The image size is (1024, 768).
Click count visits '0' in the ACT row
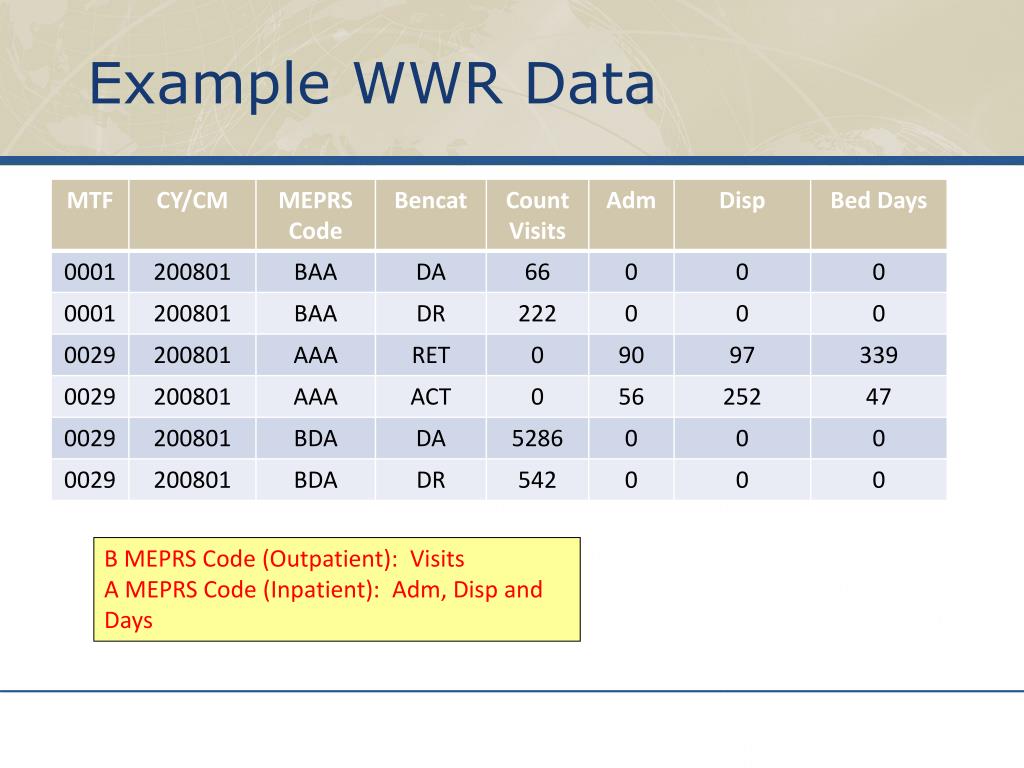click(537, 396)
